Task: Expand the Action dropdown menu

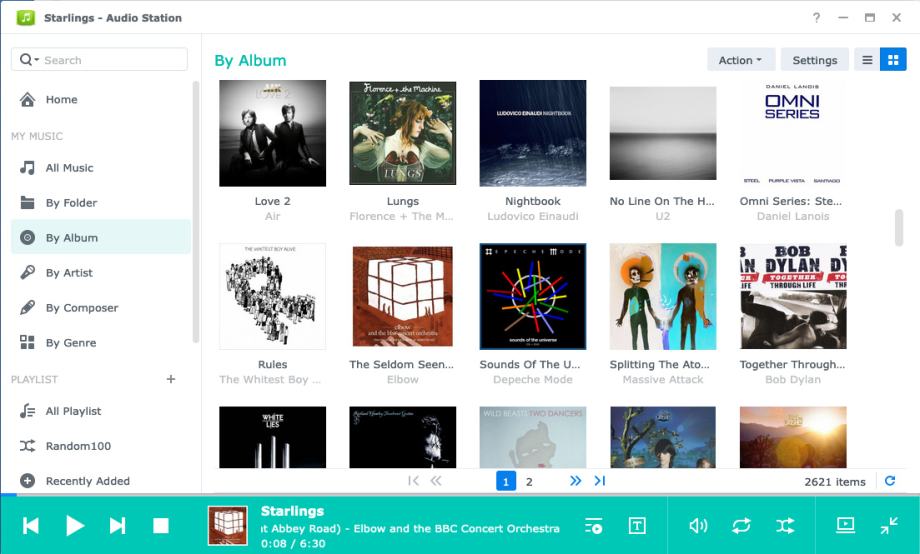Action: tap(740, 60)
